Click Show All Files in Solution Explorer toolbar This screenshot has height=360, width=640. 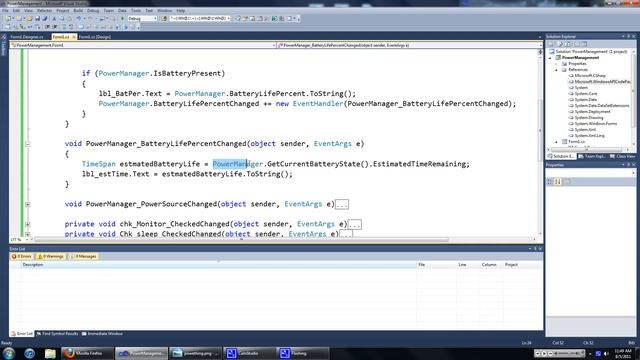tap(560, 44)
